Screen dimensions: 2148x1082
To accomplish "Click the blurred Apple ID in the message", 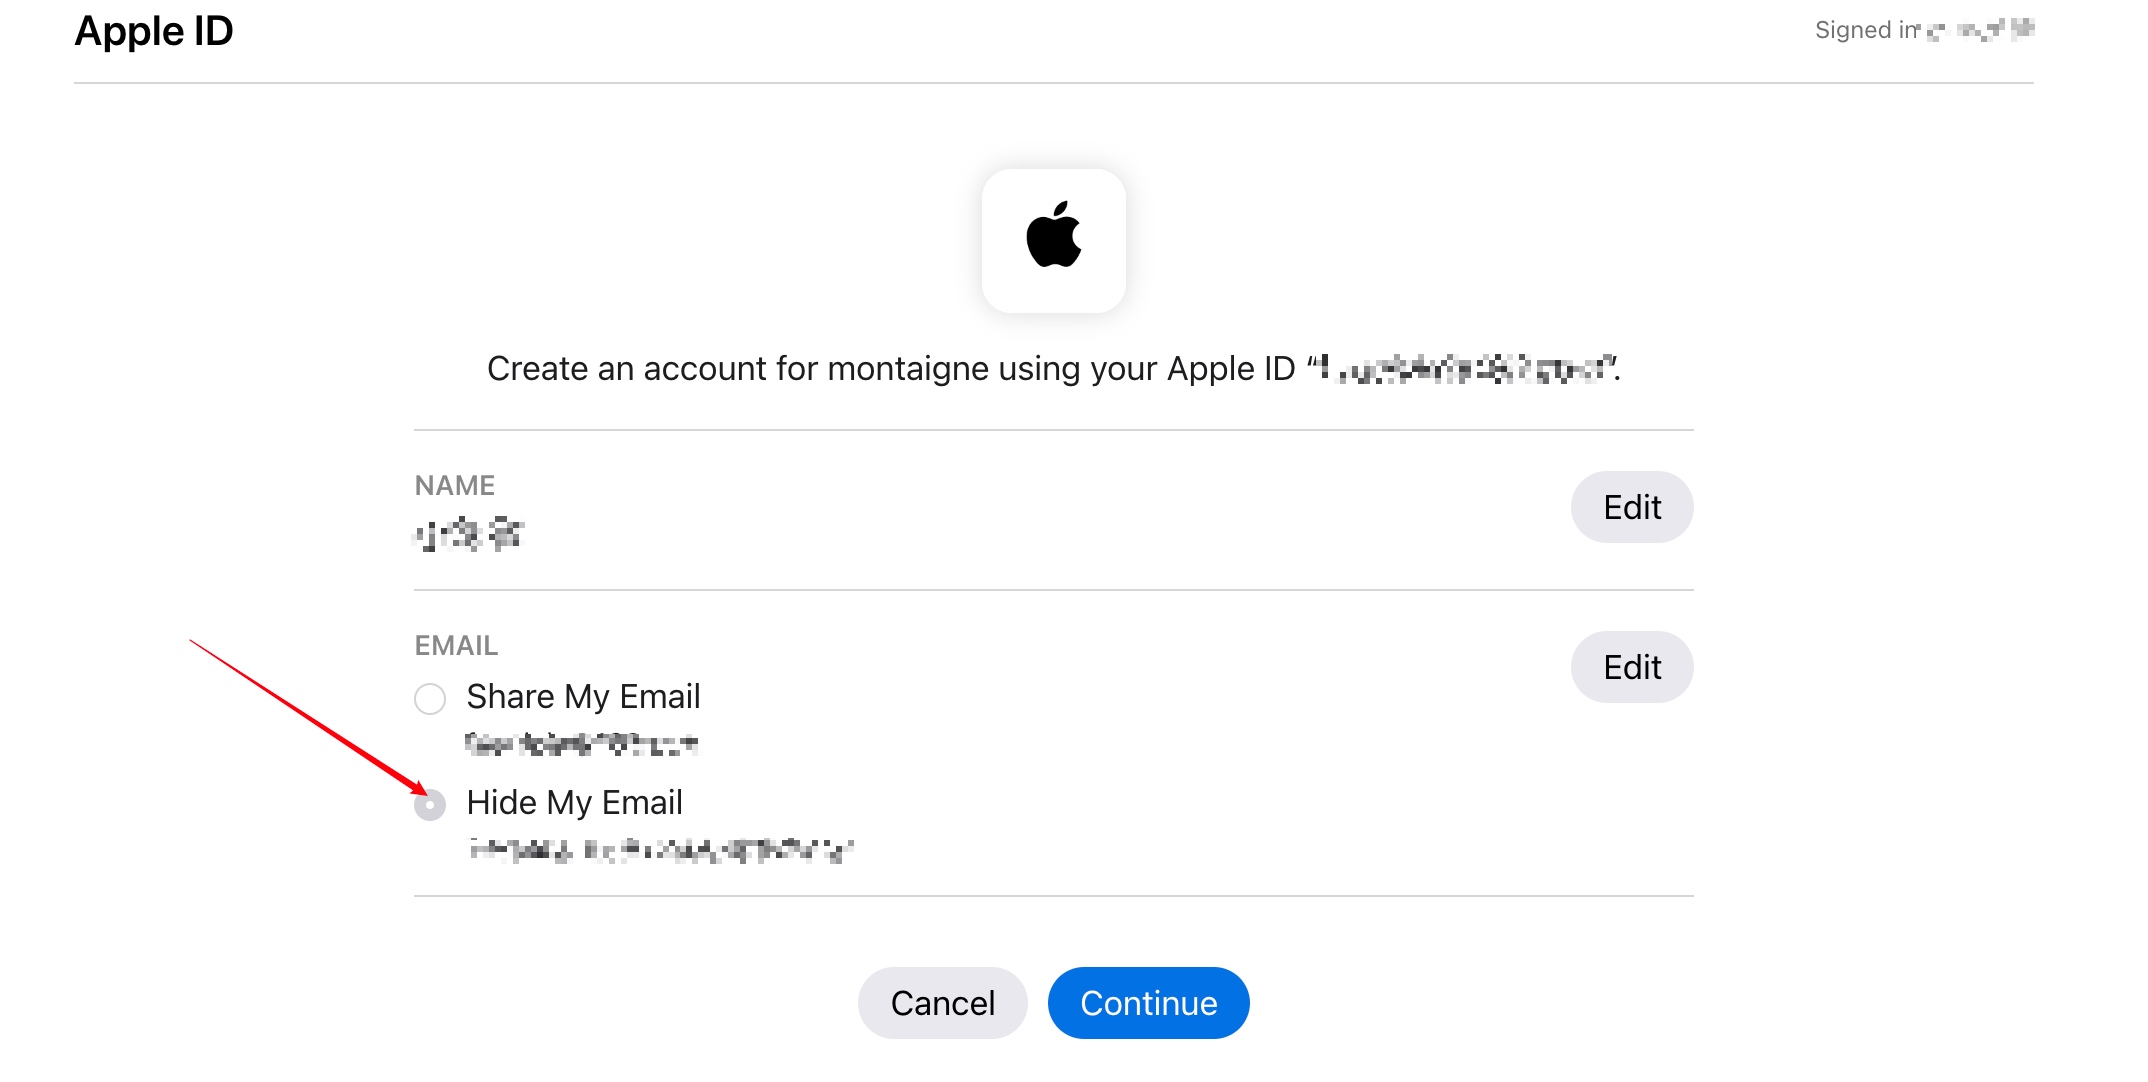I will click(x=1466, y=369).
